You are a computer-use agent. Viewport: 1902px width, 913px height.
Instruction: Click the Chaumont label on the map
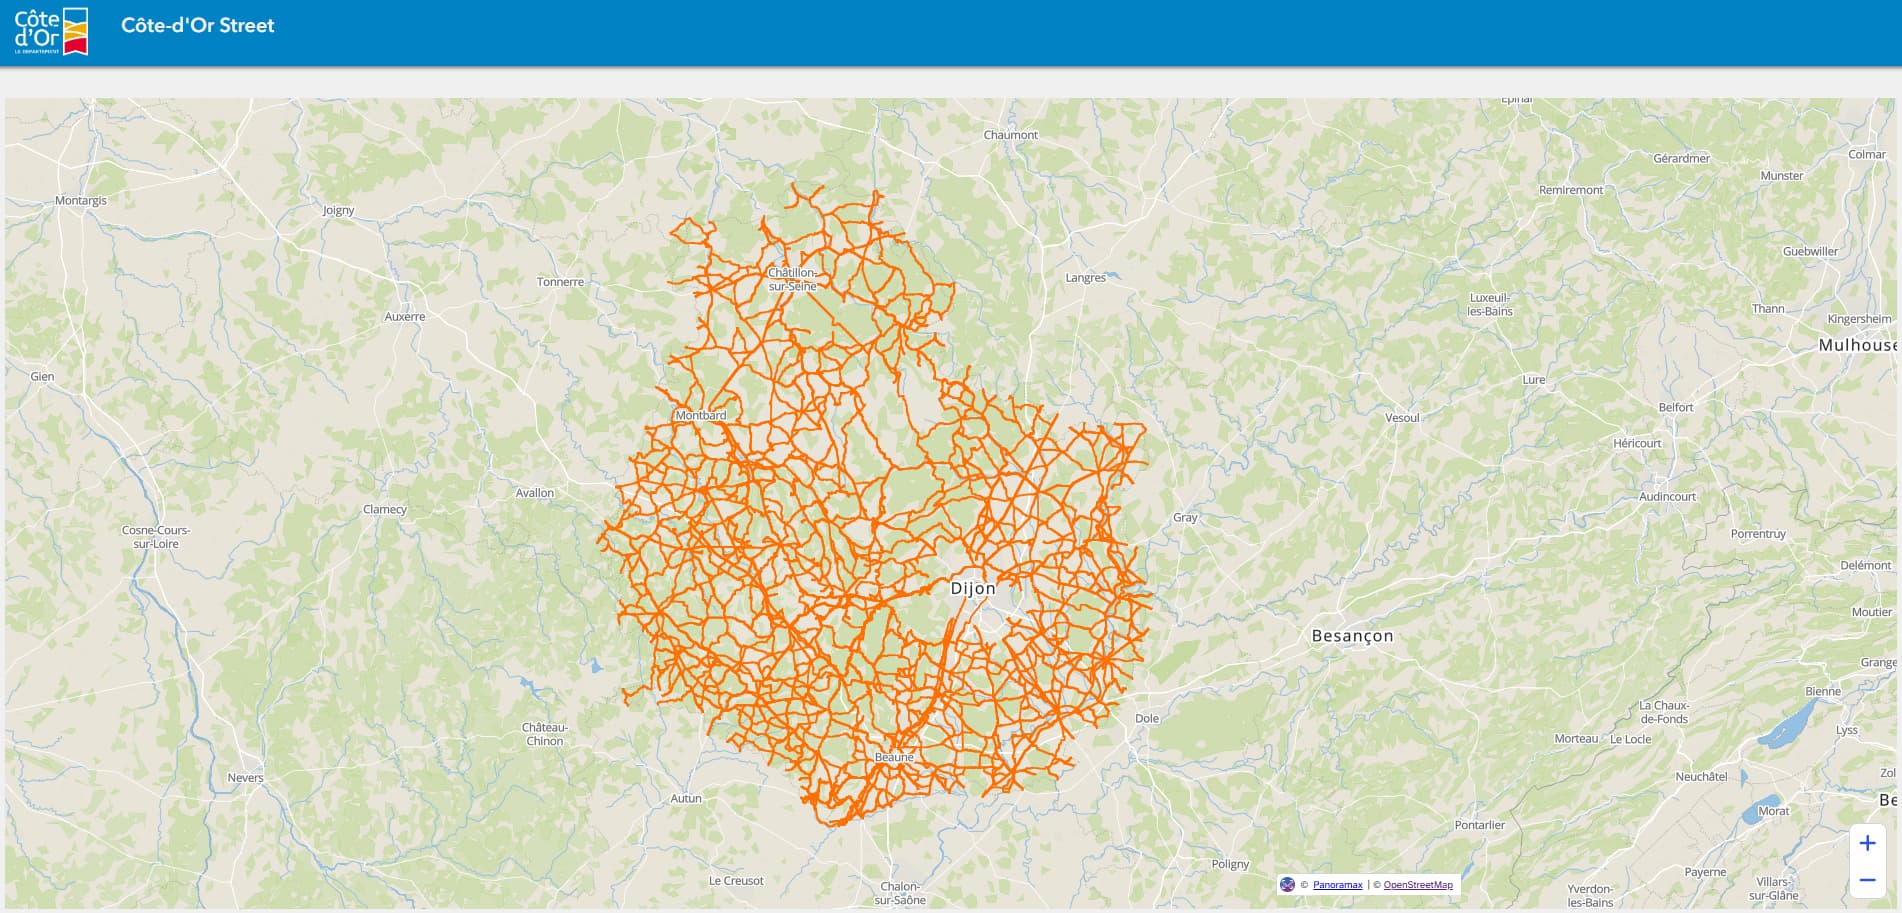(x=1010, y=135)
